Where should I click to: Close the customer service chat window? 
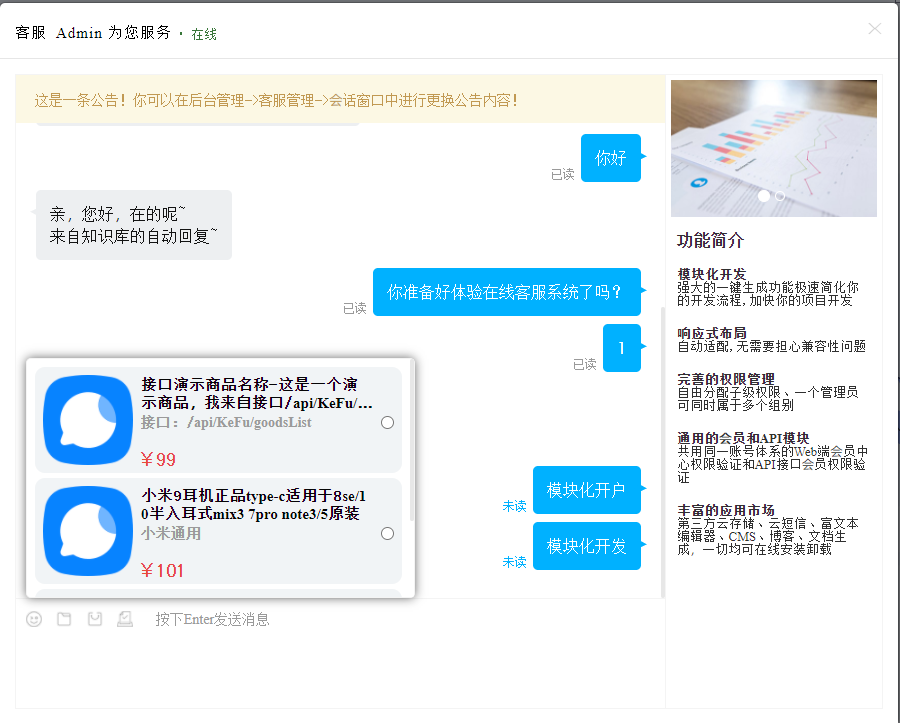875,29
